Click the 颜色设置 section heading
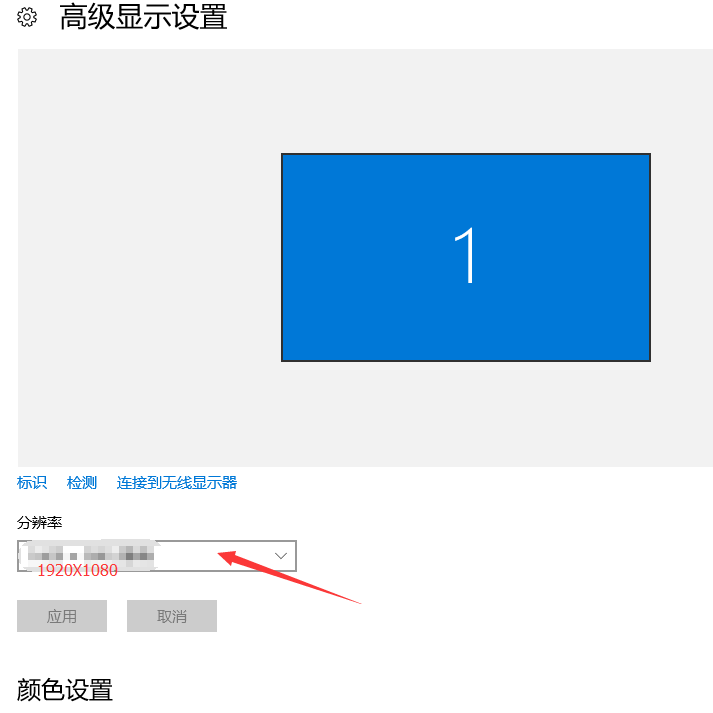The width and height of the screenshot is (713, 713). 65,690
